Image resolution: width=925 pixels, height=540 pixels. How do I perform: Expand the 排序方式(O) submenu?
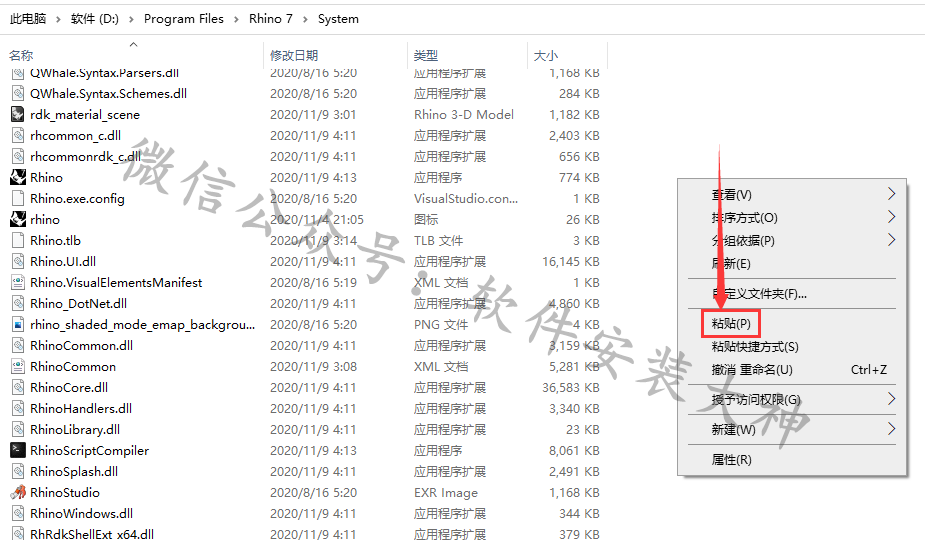[x=891, y=217]
